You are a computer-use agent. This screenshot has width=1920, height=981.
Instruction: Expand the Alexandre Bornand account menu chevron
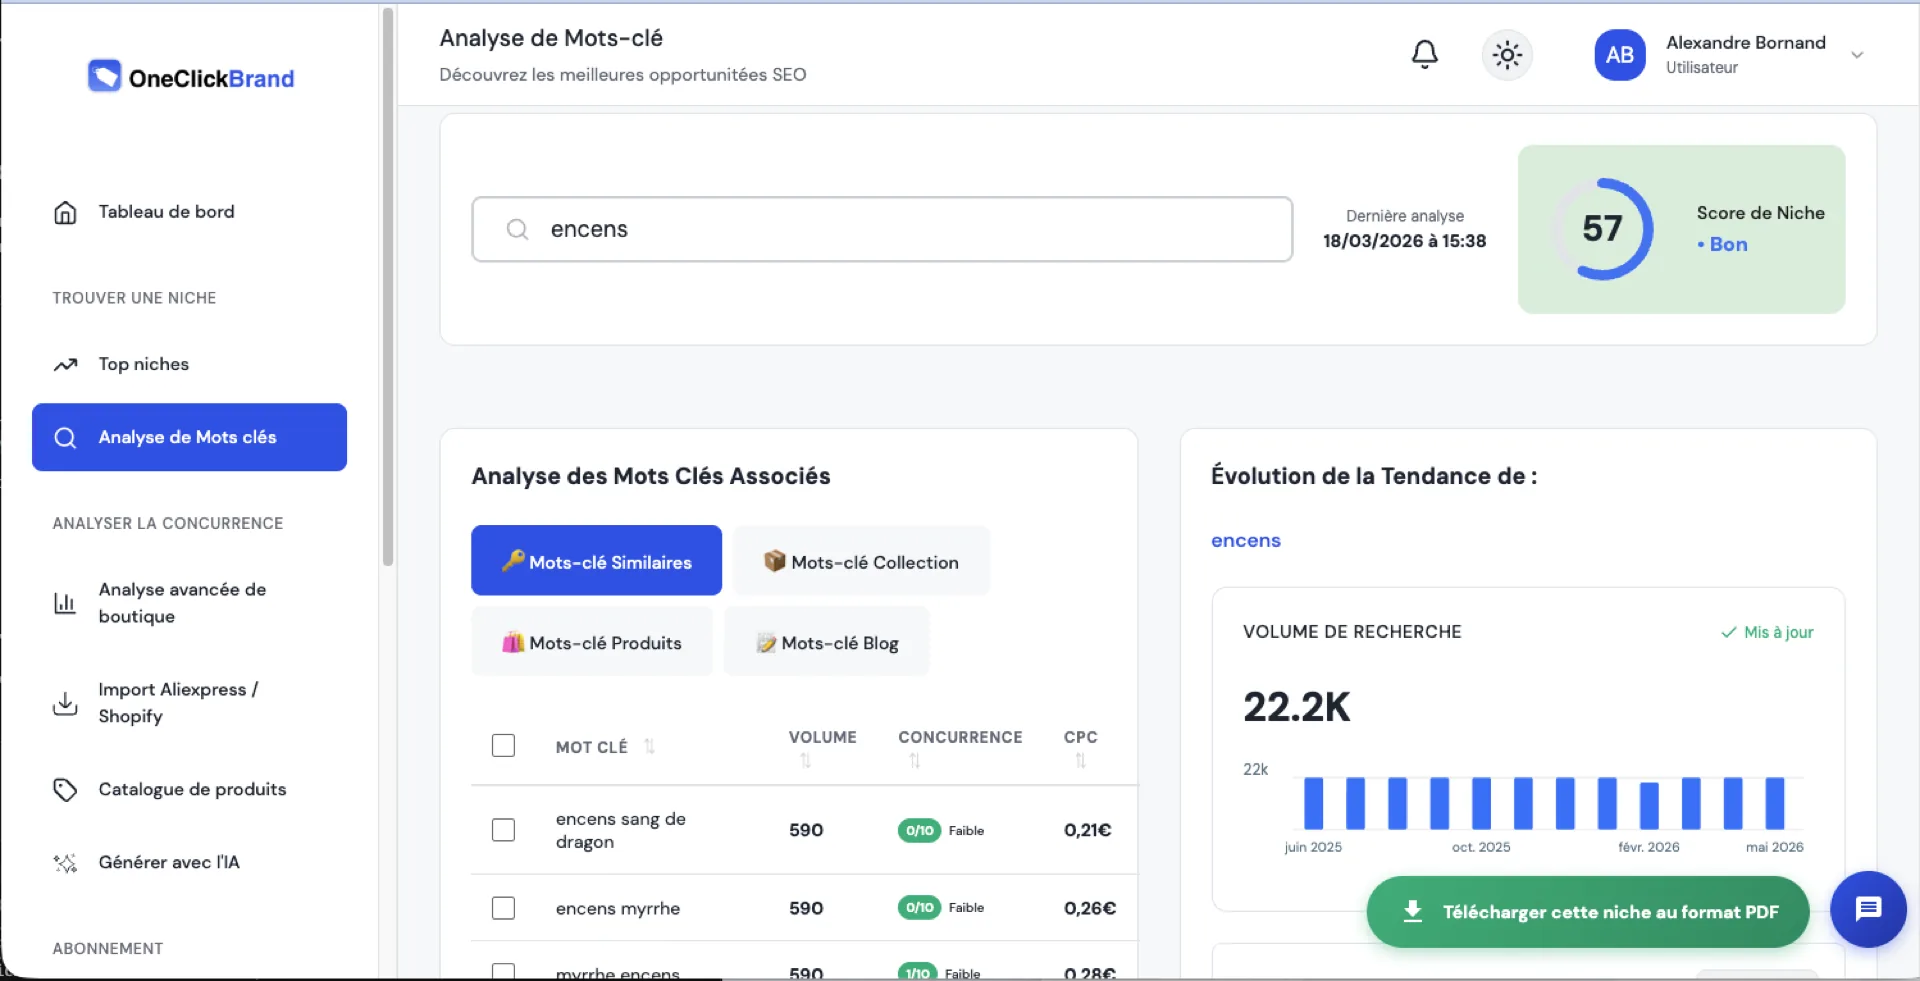1857,55
